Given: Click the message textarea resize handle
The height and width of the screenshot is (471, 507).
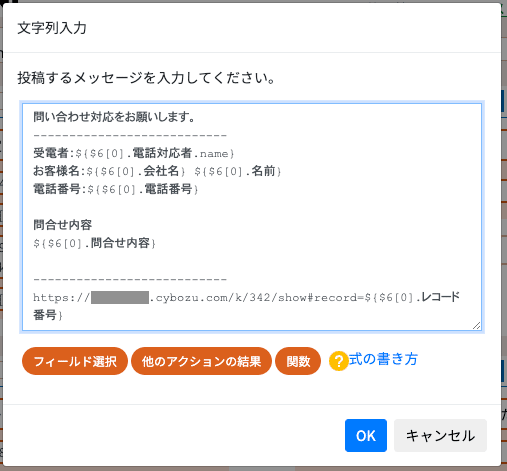Looking at the screenshot, I should [x=476, y=326].
